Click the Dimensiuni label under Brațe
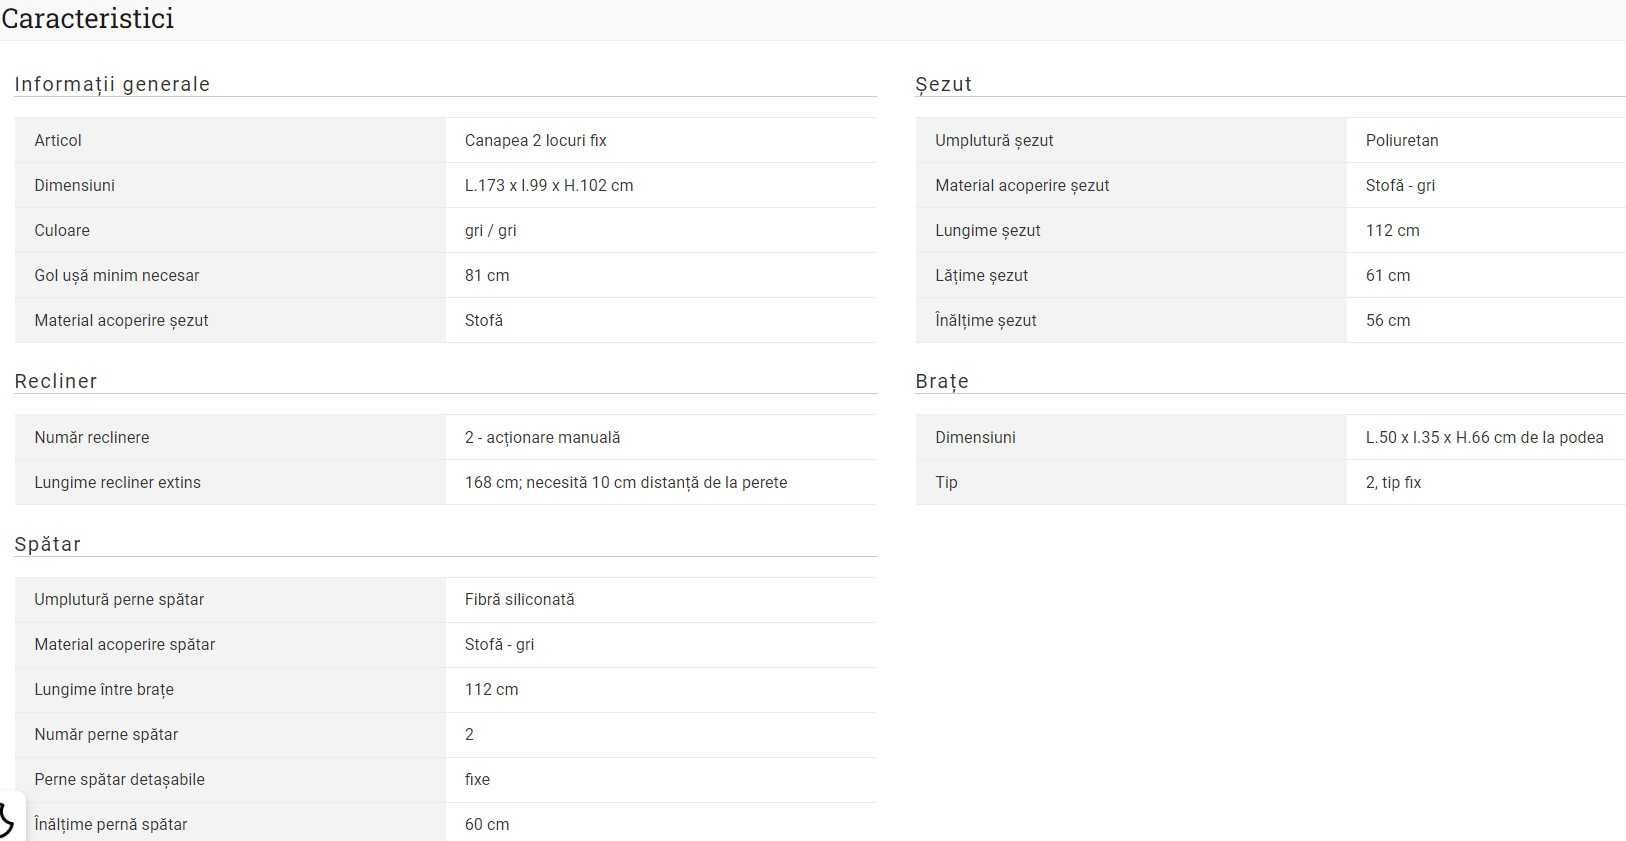The height and width of the screenshot is (841, 1626). [975, 437]
